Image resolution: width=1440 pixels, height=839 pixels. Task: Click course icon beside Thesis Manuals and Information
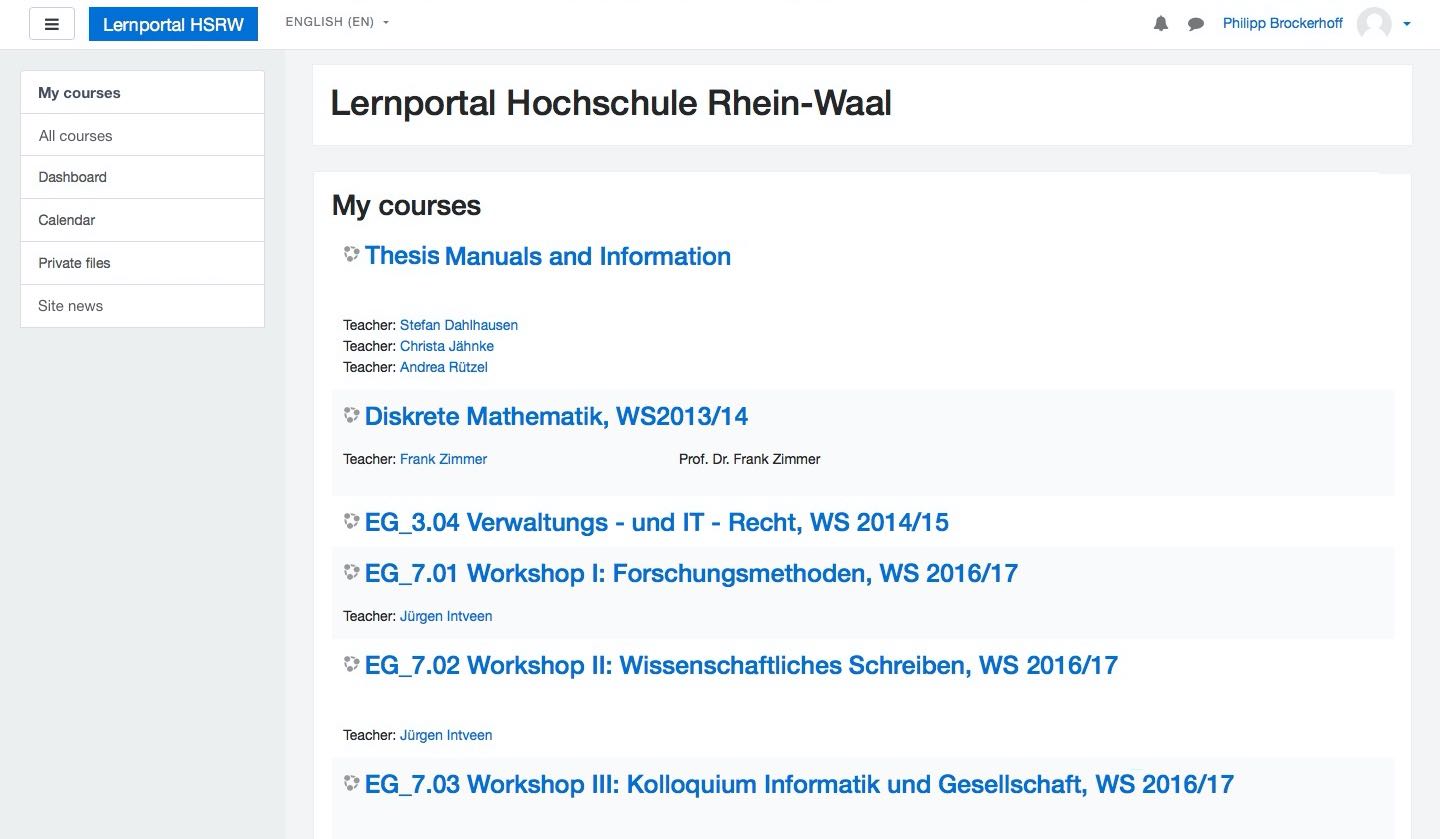[x=351, y=255]
